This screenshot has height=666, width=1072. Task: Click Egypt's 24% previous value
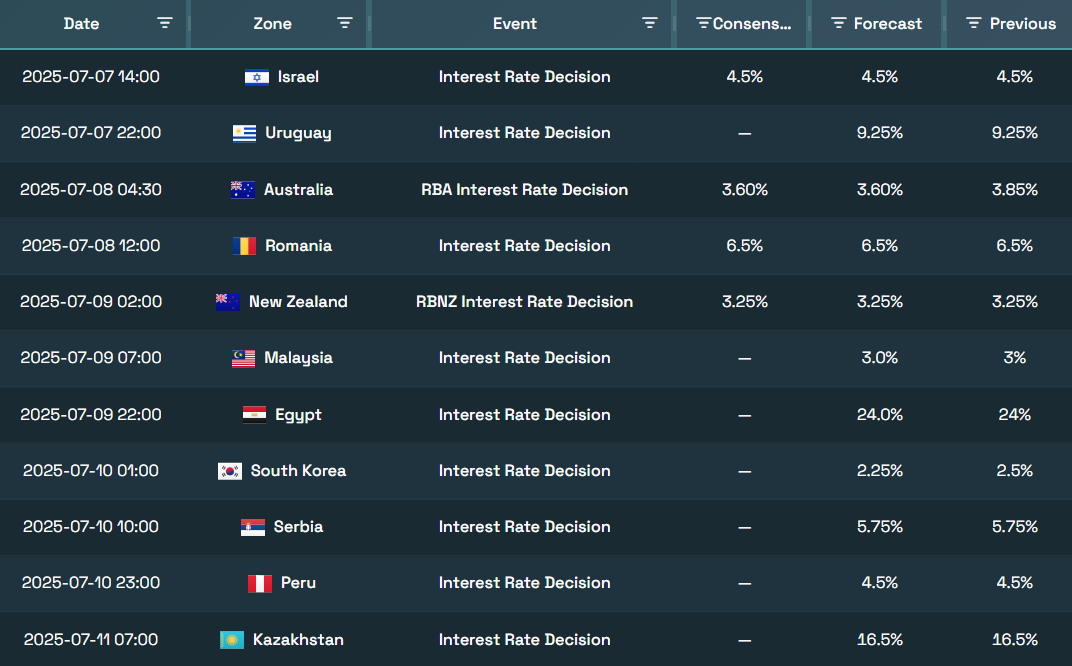coord(1015,414)
